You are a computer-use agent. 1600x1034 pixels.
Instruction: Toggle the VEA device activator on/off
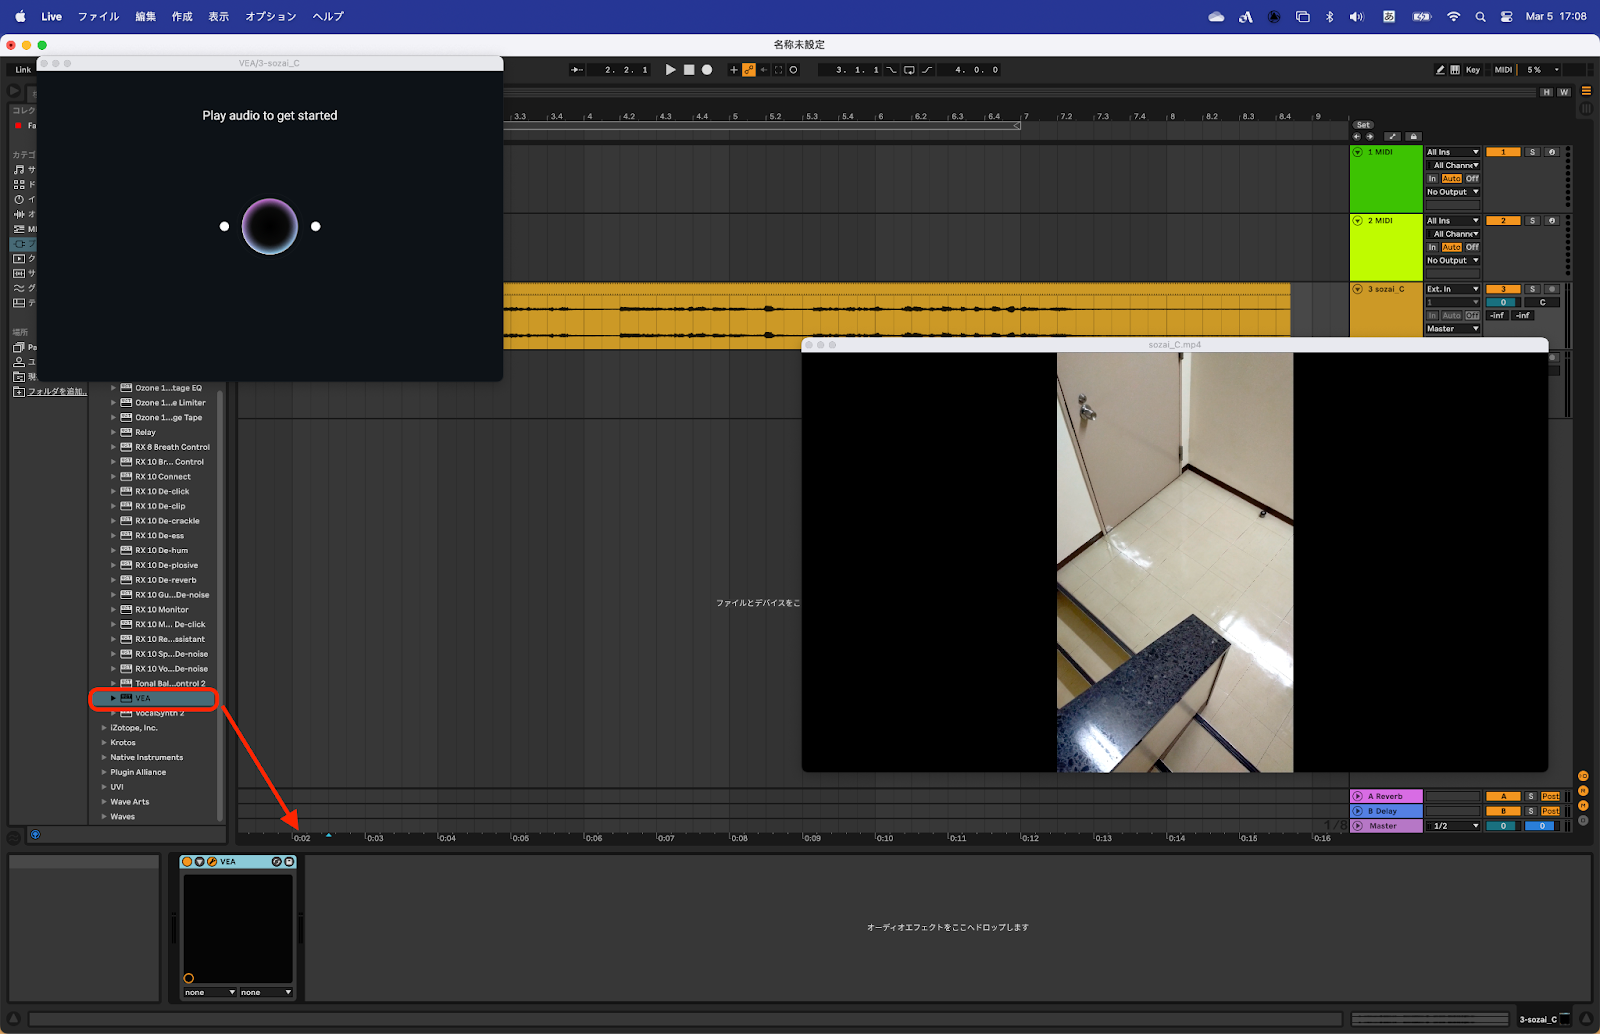click(x=187, y=862)
